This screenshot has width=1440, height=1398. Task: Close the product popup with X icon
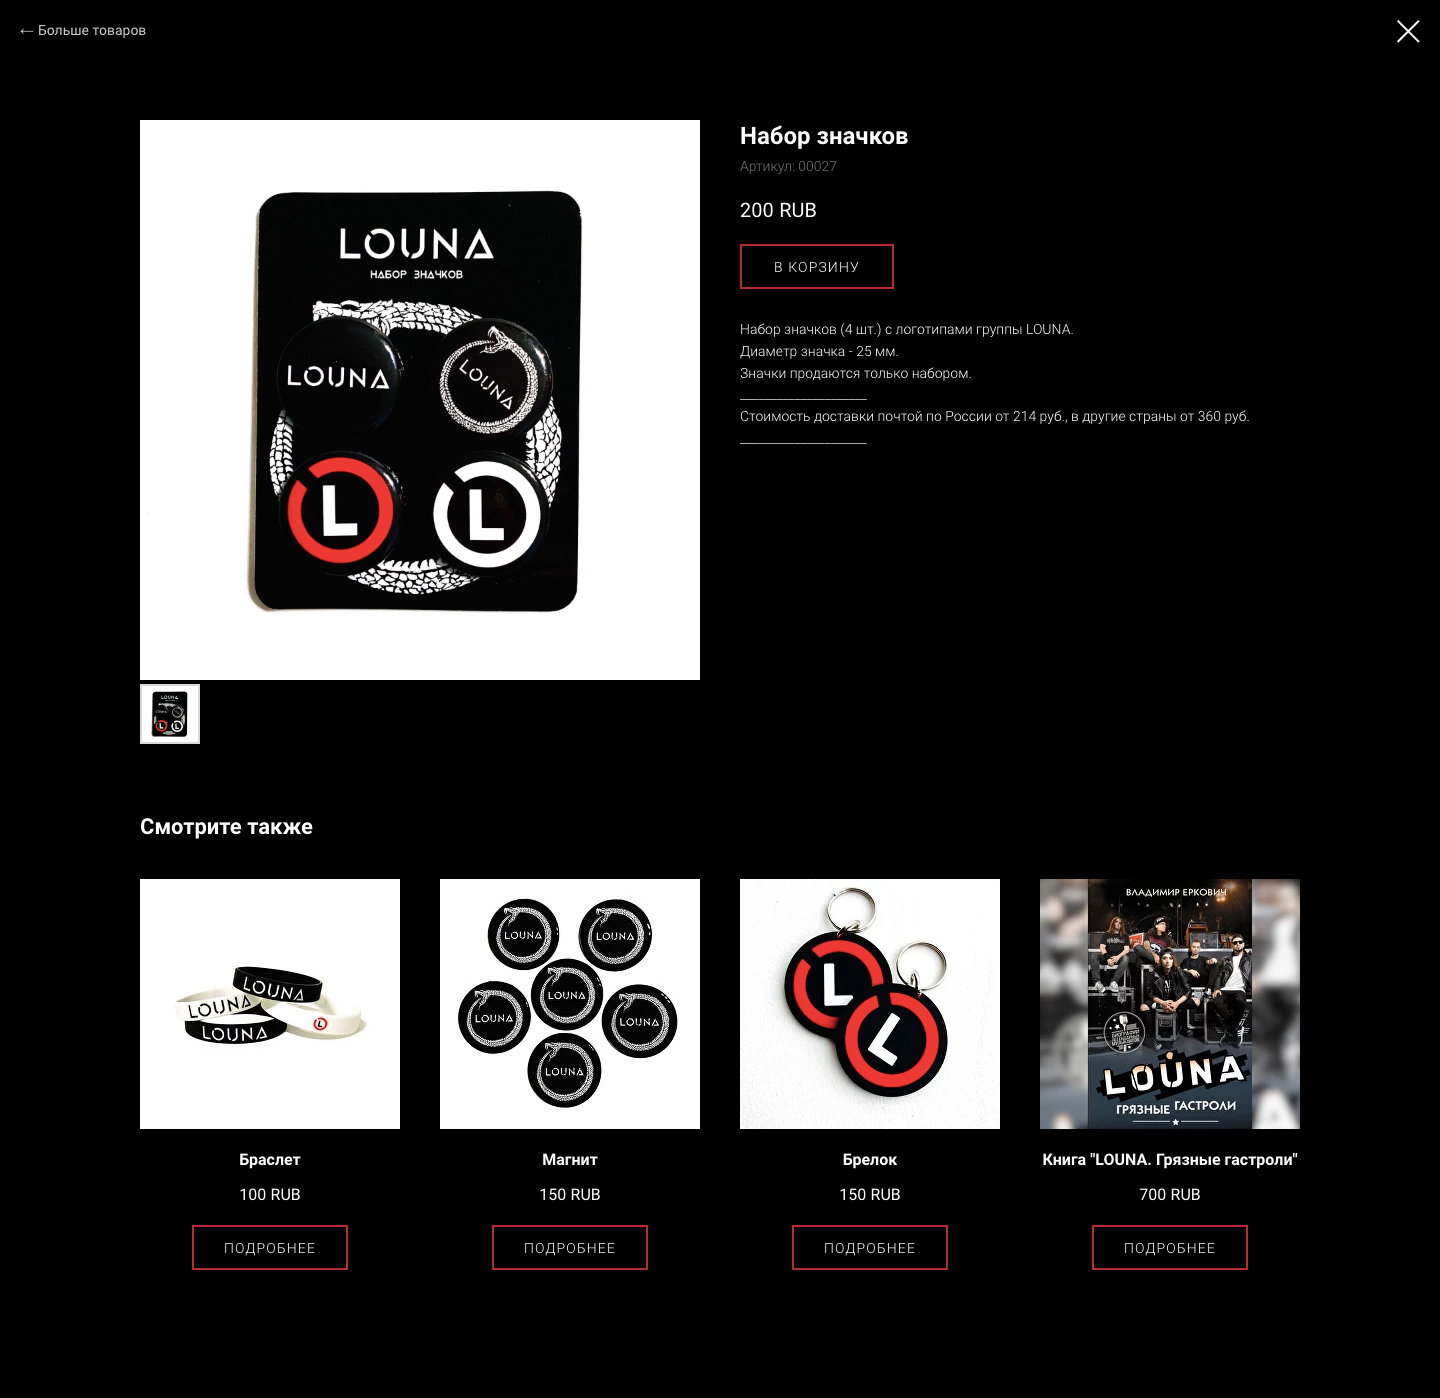[1408, 31]
